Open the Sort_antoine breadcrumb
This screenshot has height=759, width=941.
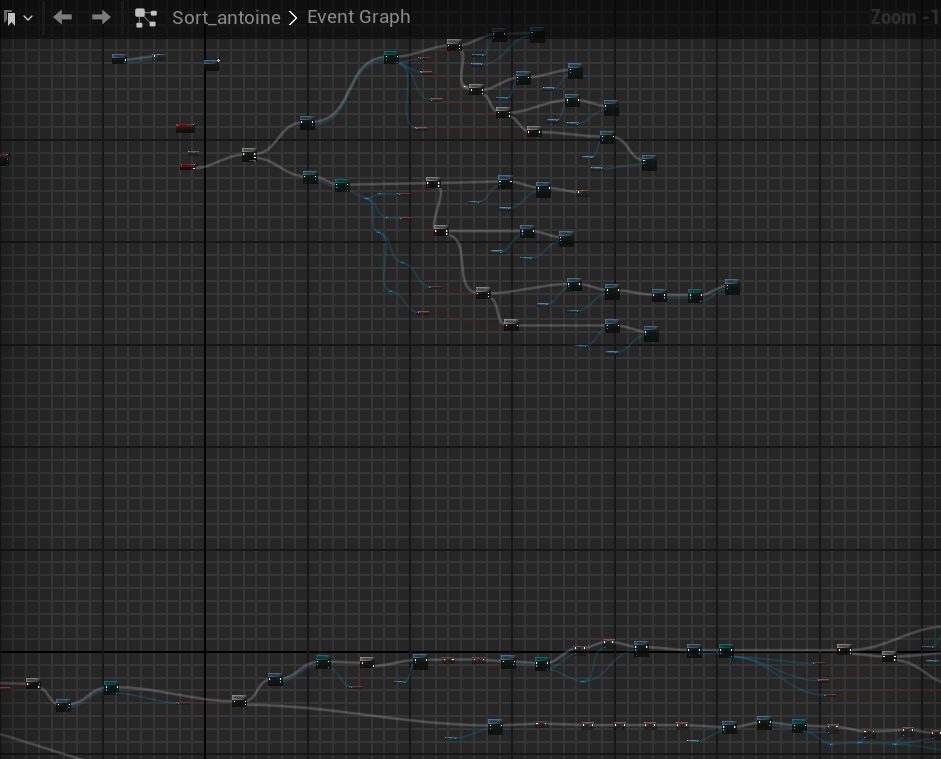click(226, 18)
